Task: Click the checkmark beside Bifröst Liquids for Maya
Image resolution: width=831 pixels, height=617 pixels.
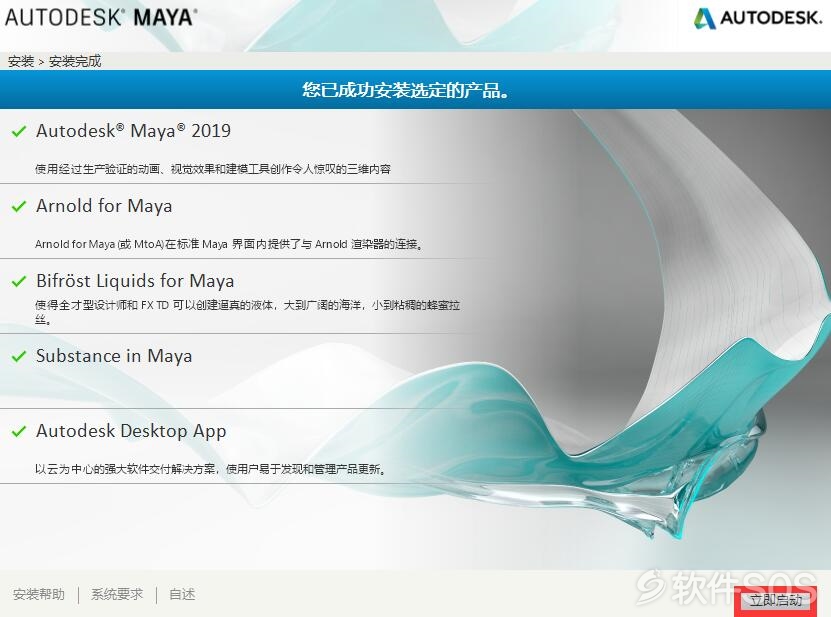Action: pos(19,281)
